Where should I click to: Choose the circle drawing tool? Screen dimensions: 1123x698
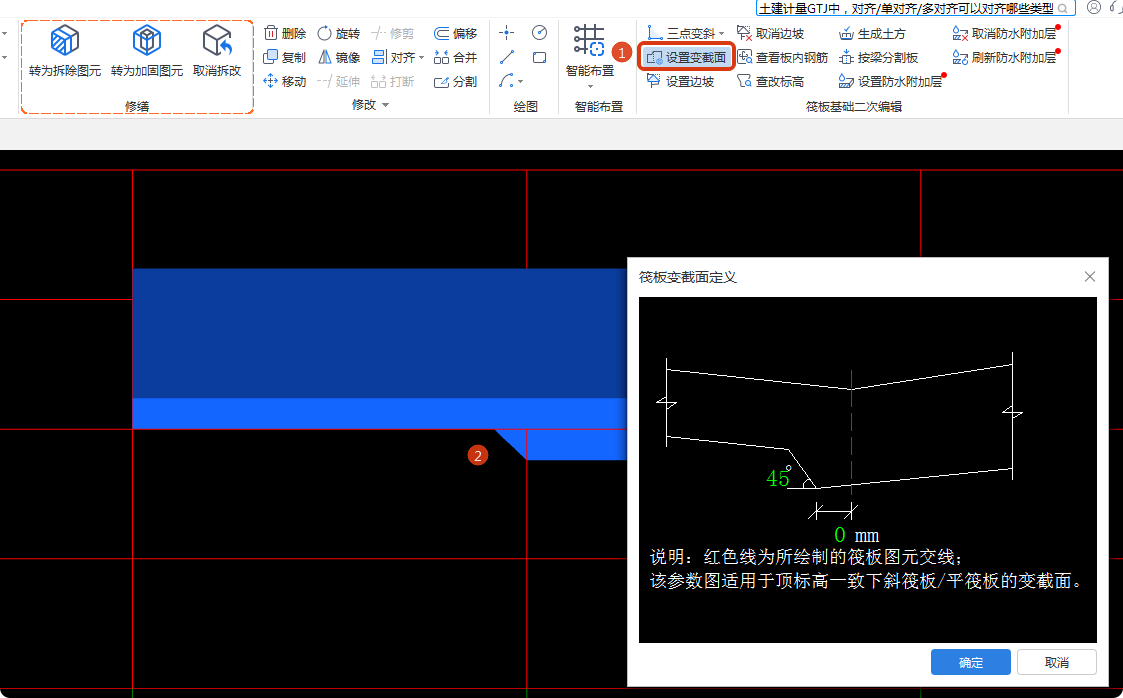[x=539, y=33]
